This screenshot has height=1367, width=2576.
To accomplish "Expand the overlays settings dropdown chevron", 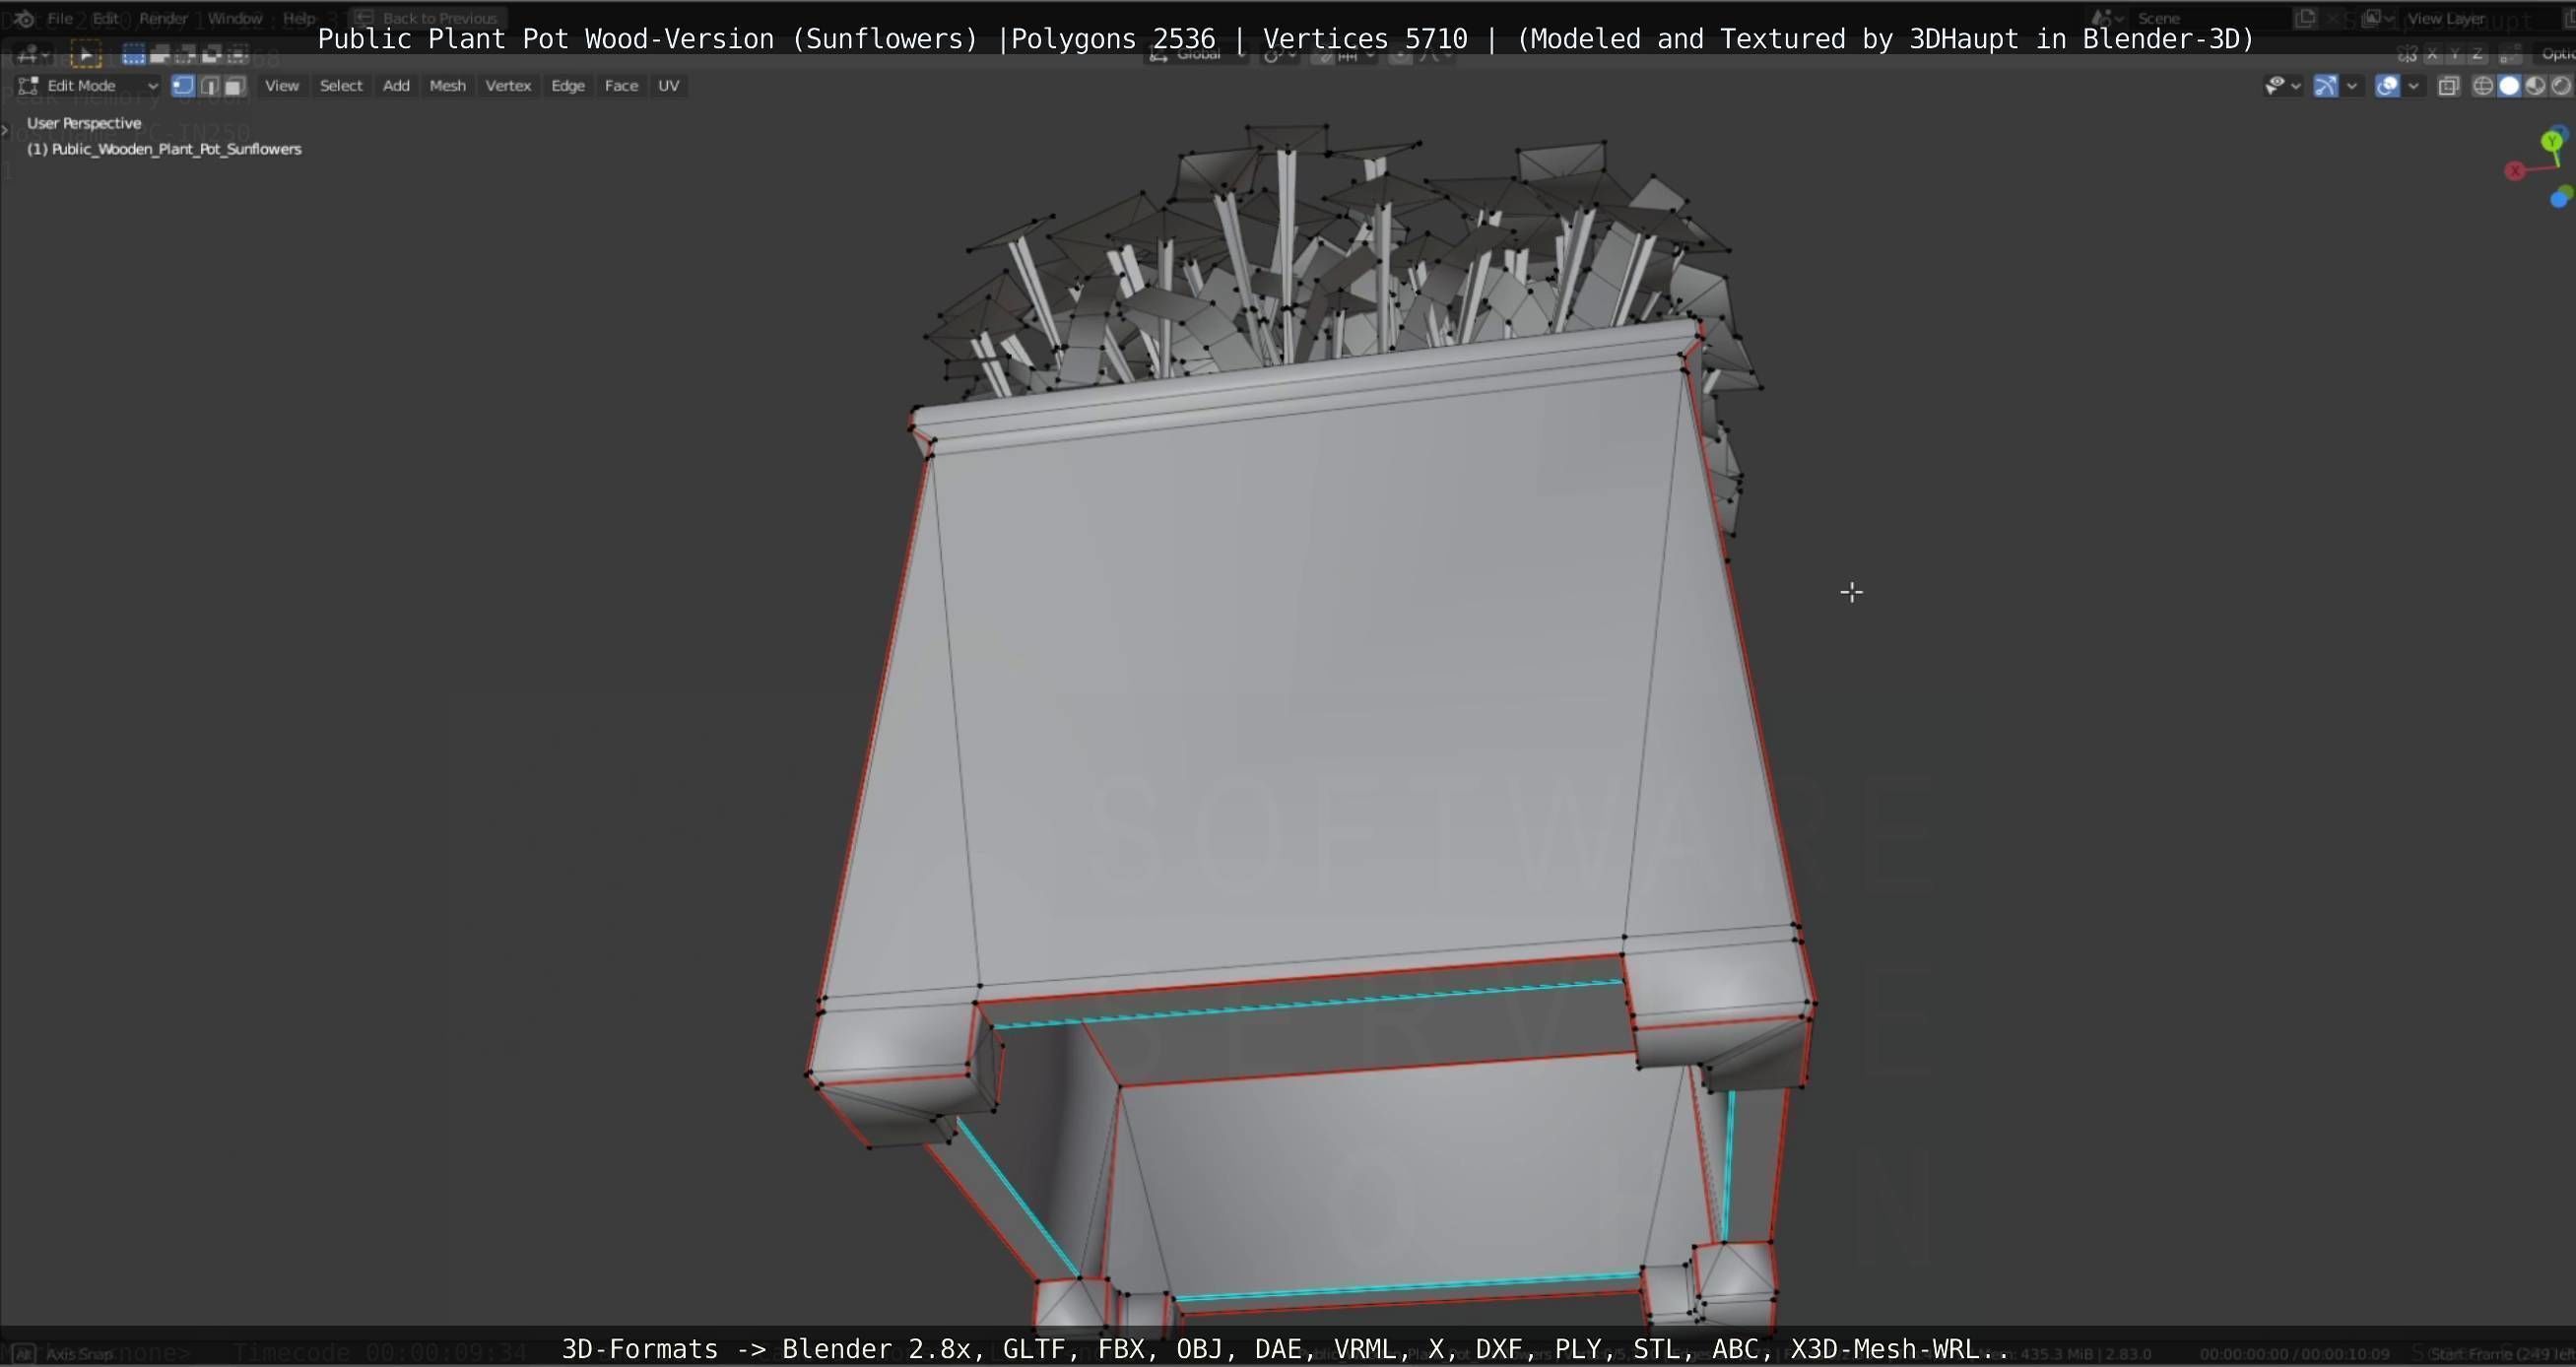I will click(2413, 86).
